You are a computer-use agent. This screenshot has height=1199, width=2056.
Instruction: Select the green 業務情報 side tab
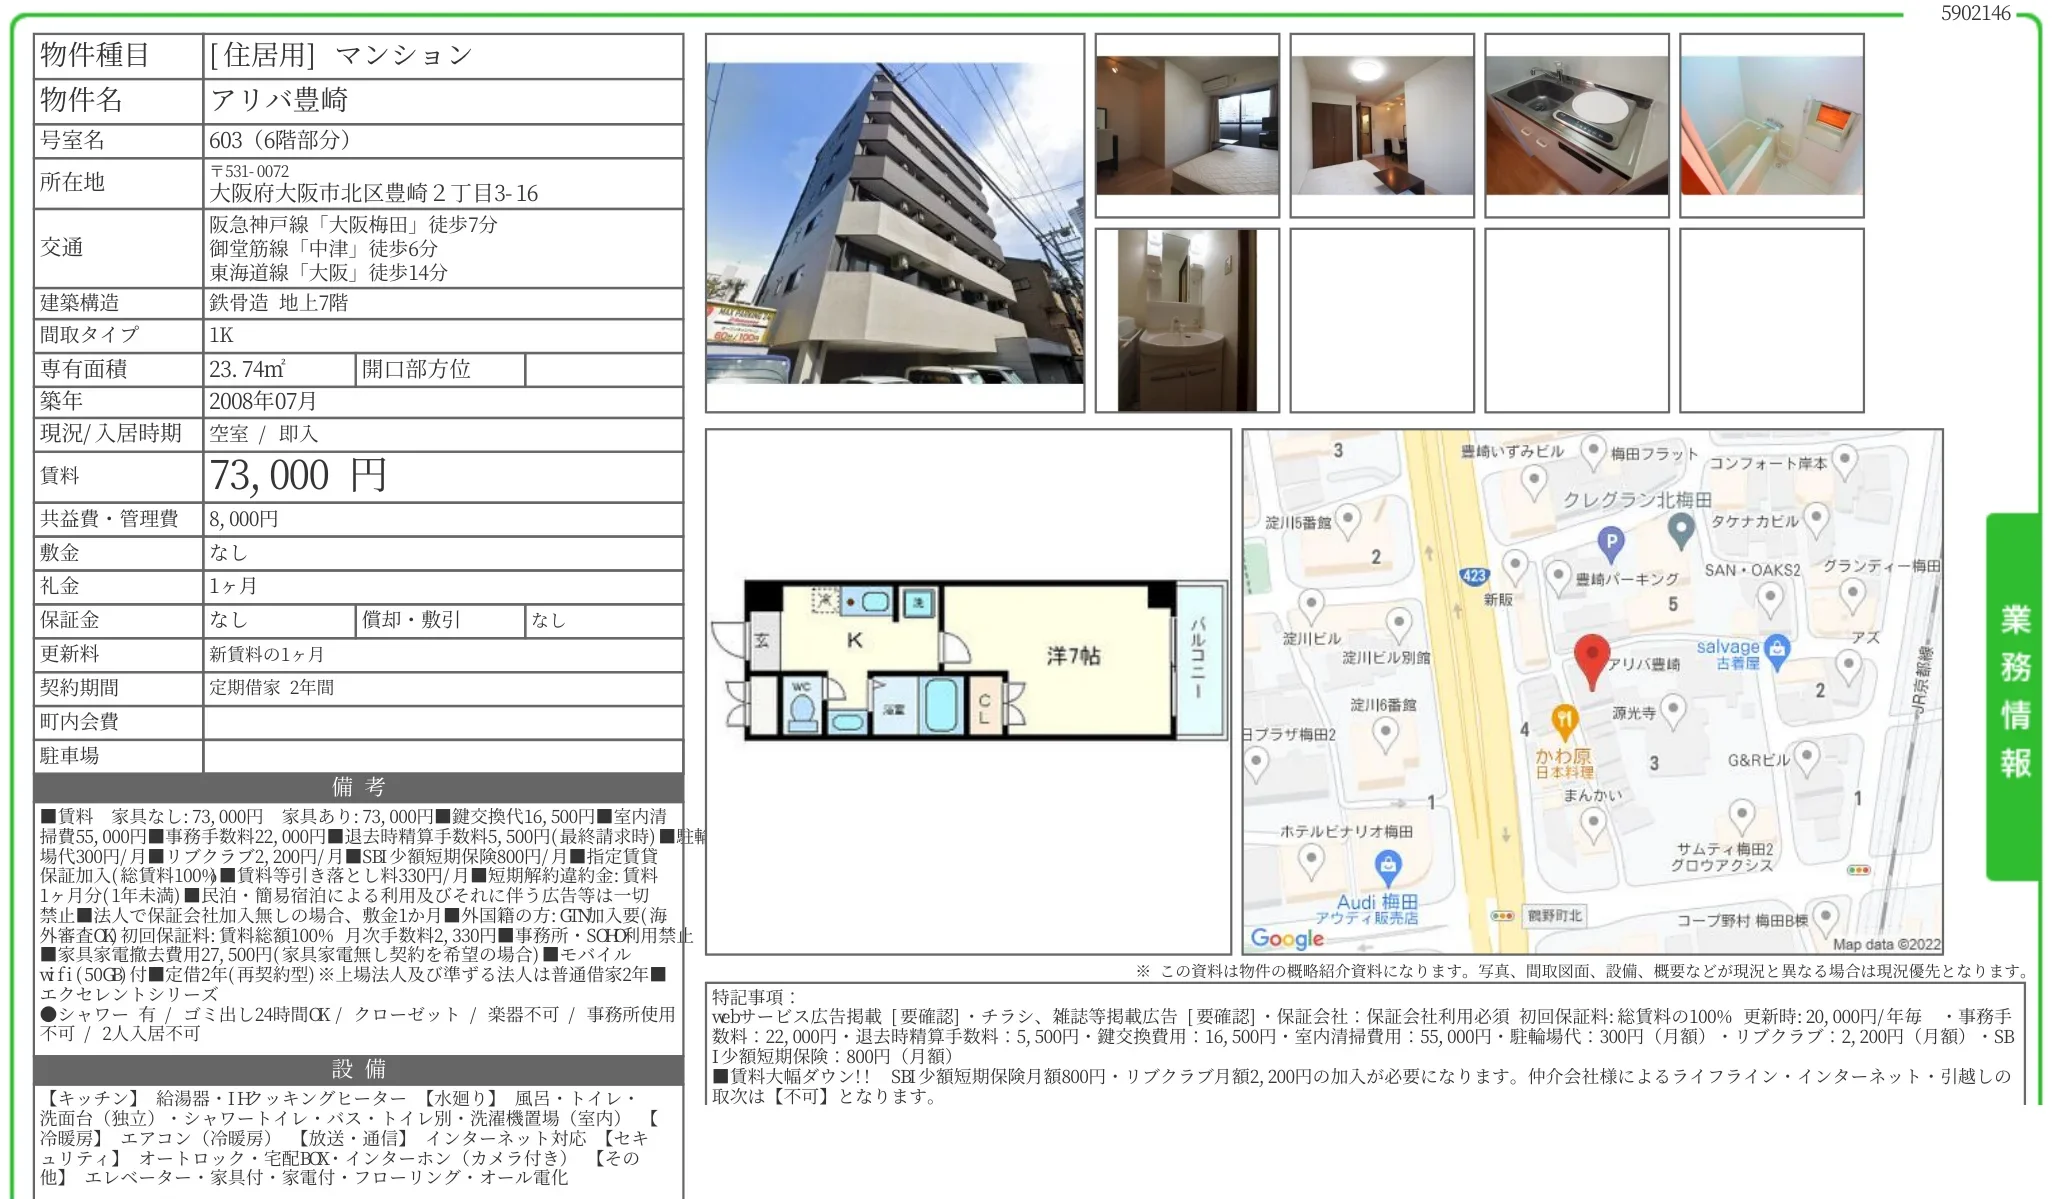(x=2013, y=693)
